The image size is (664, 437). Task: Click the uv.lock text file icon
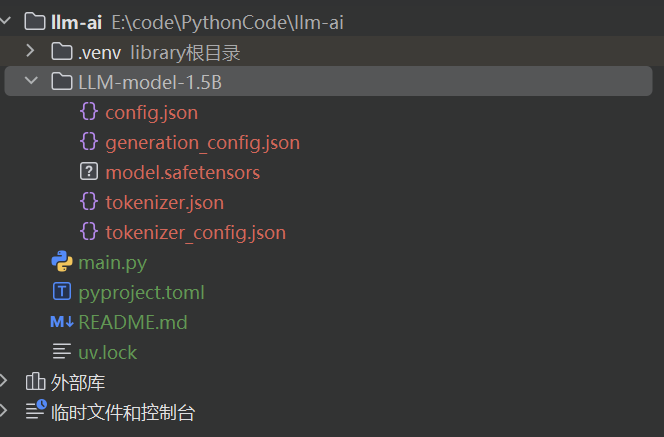pos(62,352)
